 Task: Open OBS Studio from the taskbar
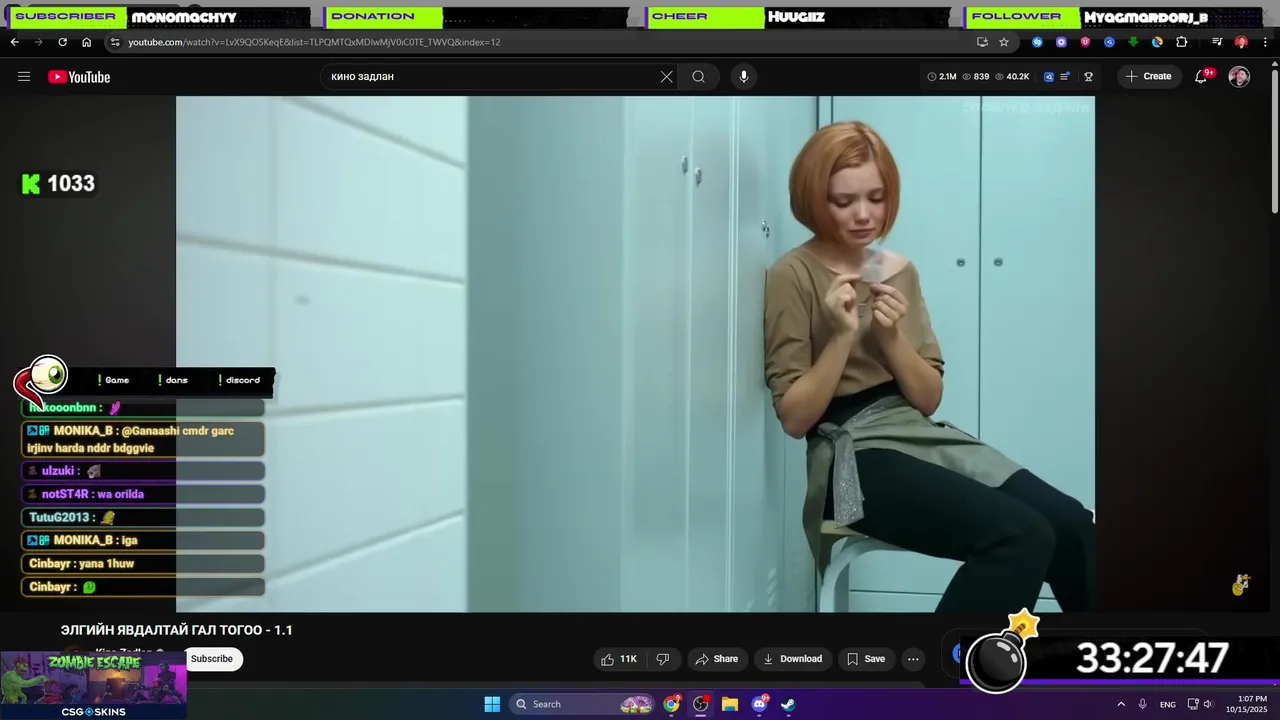(x=701, y=704)
